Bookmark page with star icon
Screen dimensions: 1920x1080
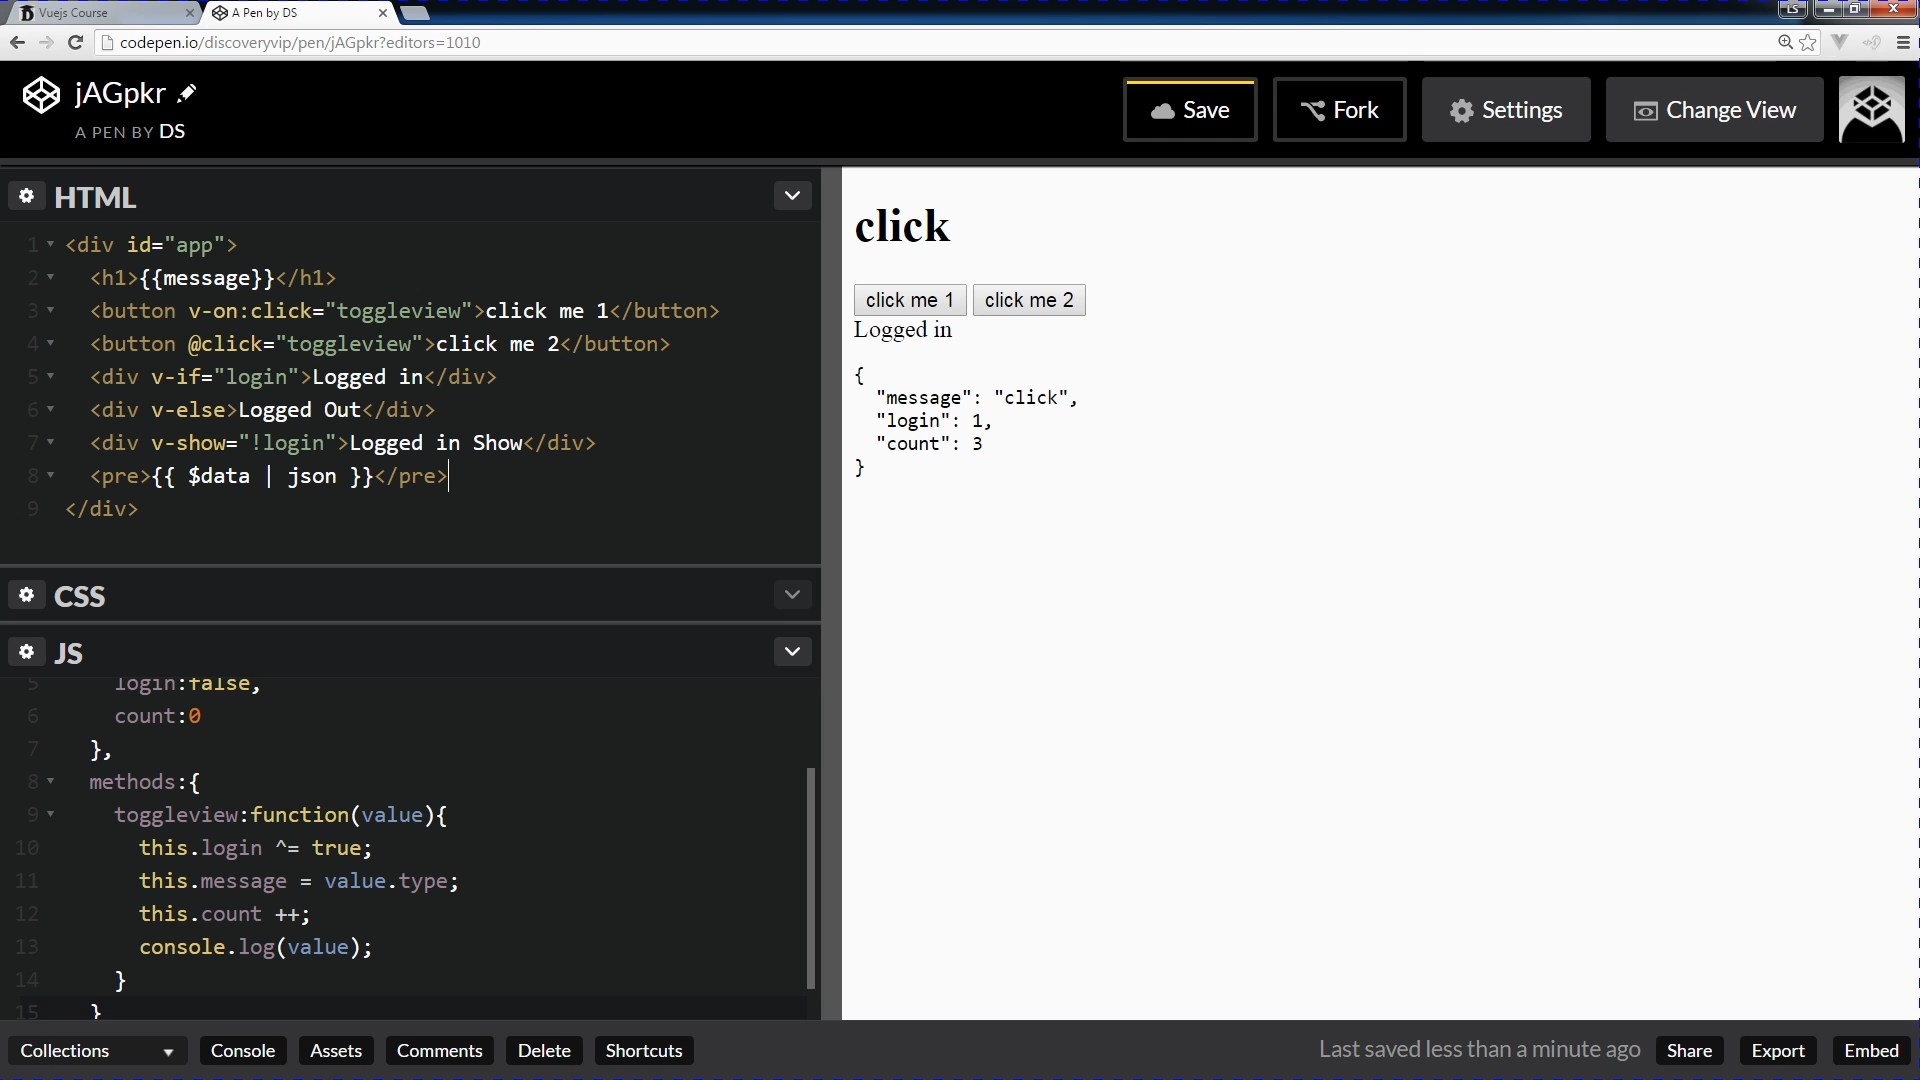1807,42
